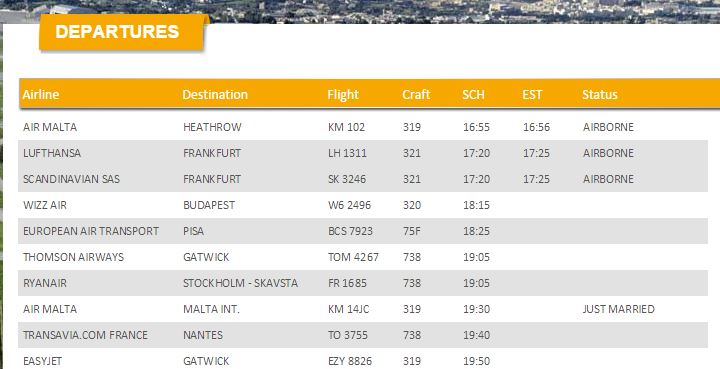Select the Stockholm - Skavsta destination
This screenshot has width=720, height=369.
(x=241, y=283)
